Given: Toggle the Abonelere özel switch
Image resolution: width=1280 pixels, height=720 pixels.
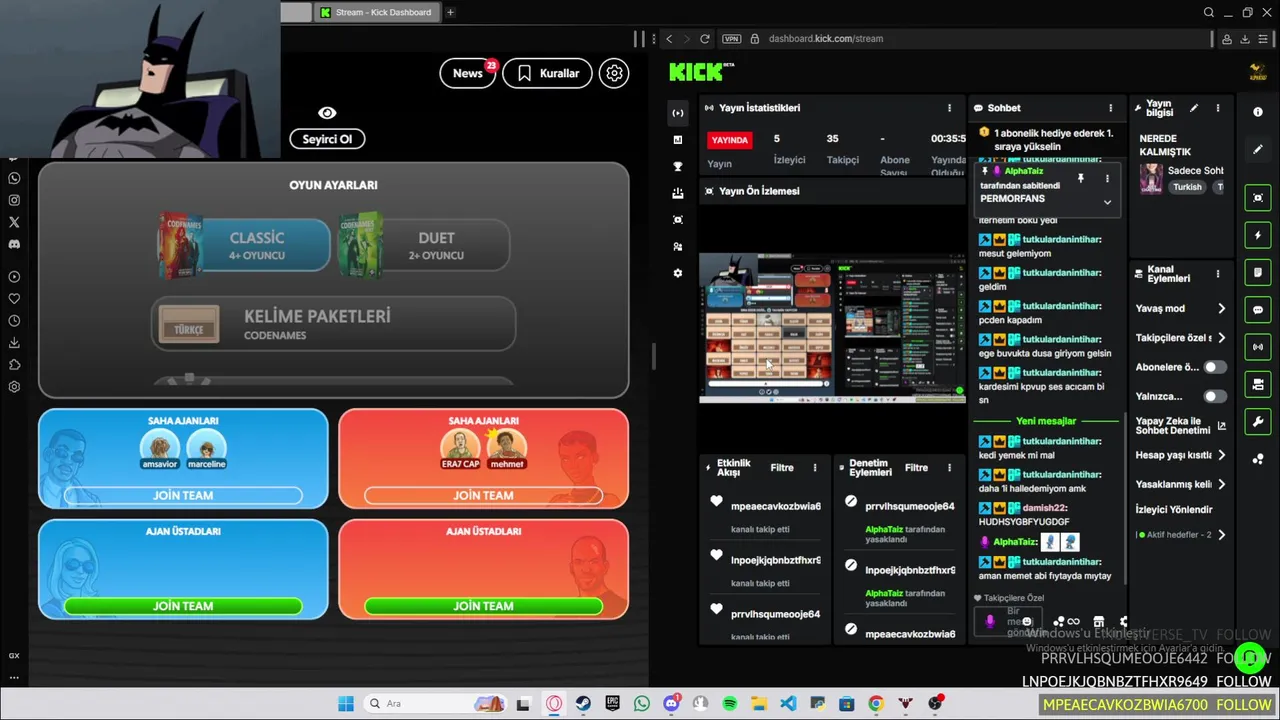Looking at the screenshot, I should click(1214, 367).
